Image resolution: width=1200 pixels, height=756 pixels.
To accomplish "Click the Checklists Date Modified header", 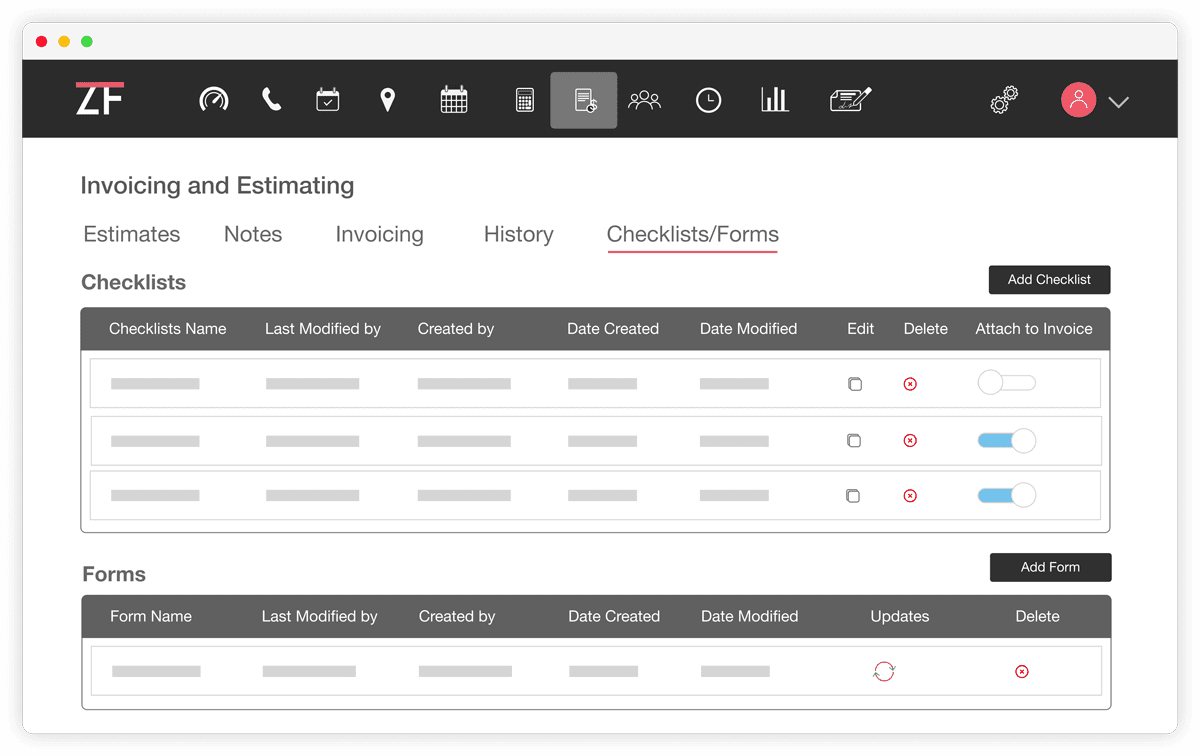I will pos(749,328).
